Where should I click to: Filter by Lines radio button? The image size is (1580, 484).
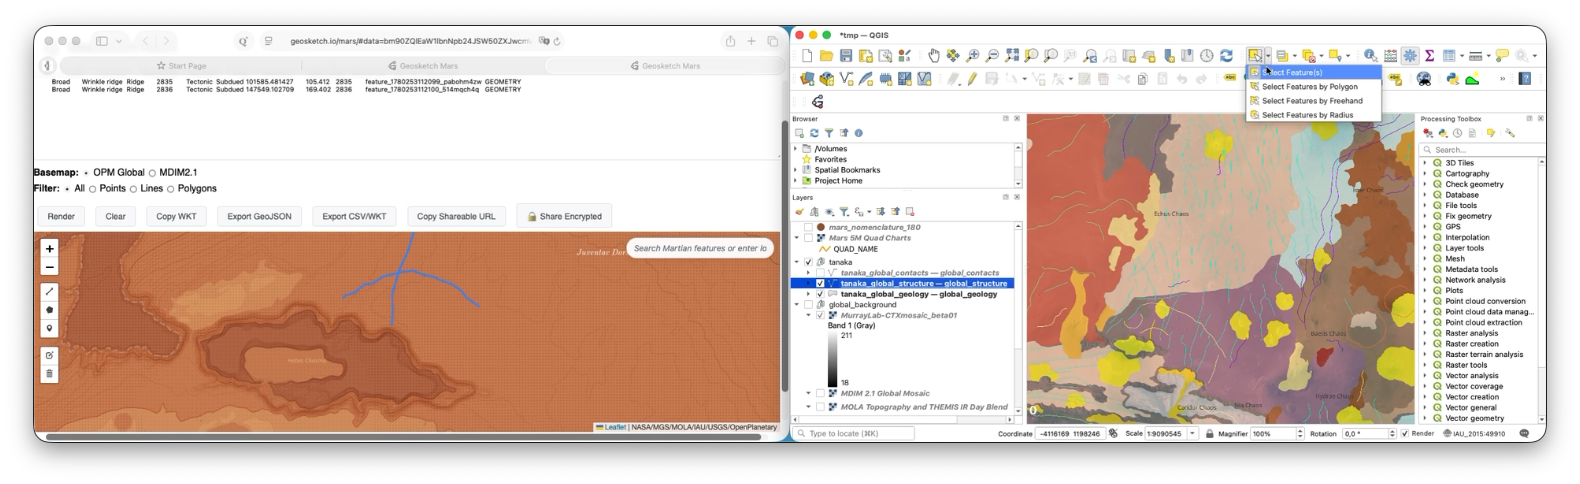[x=133, y=189]
